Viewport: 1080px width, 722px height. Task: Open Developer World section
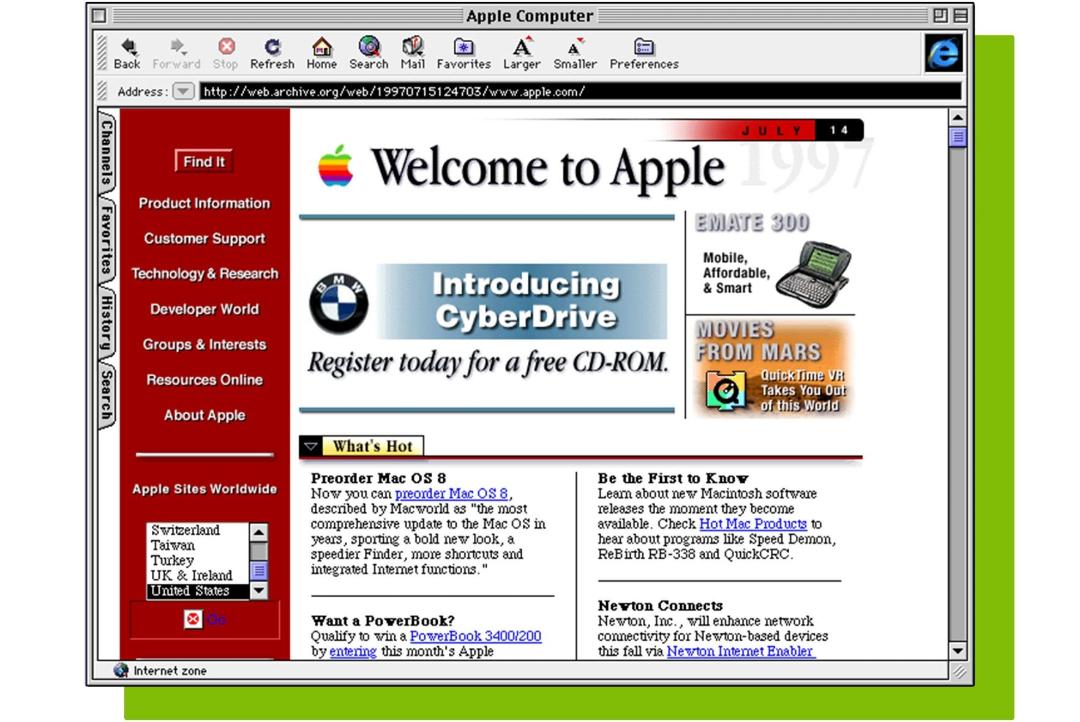205,309
